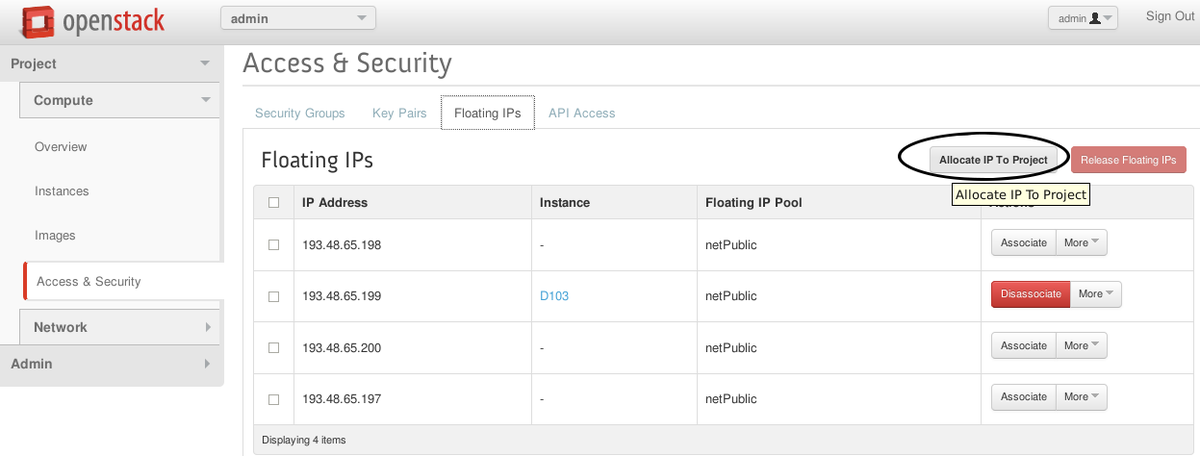Click the OpenStack logo icon

(x=38, y=19)
